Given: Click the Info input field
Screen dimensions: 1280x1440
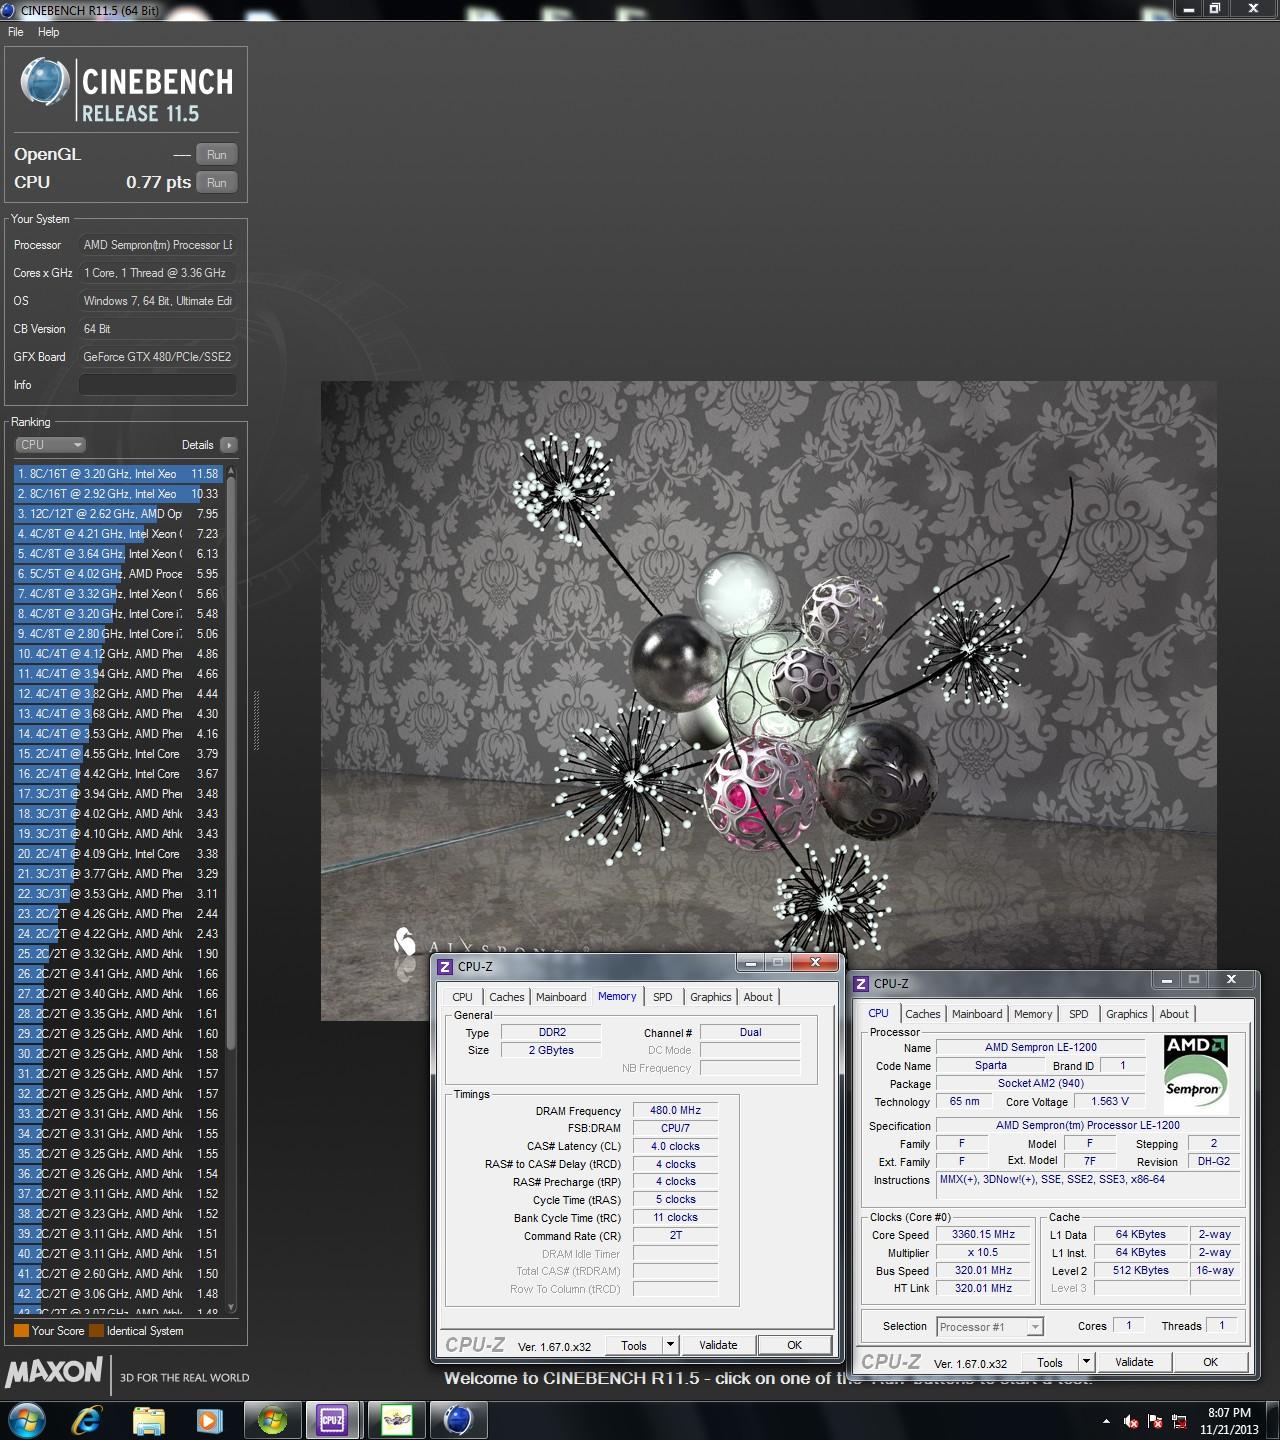Looking at the screenshot, I should pos(158,385).
